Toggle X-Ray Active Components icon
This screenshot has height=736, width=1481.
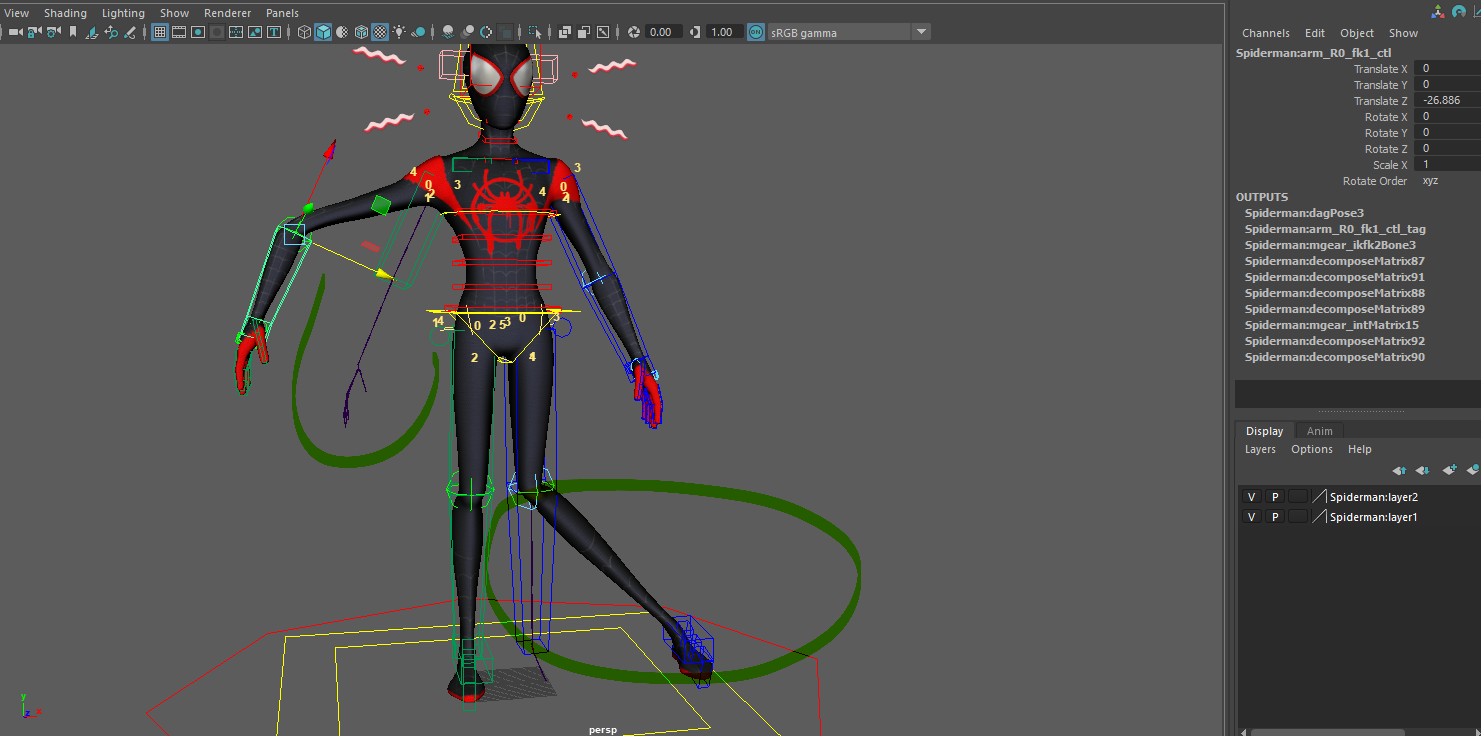point(584,32)
